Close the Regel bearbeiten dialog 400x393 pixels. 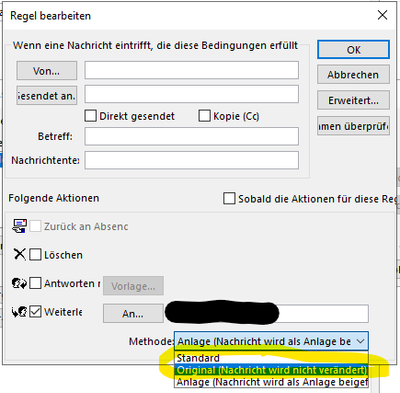tap(382, 15)
